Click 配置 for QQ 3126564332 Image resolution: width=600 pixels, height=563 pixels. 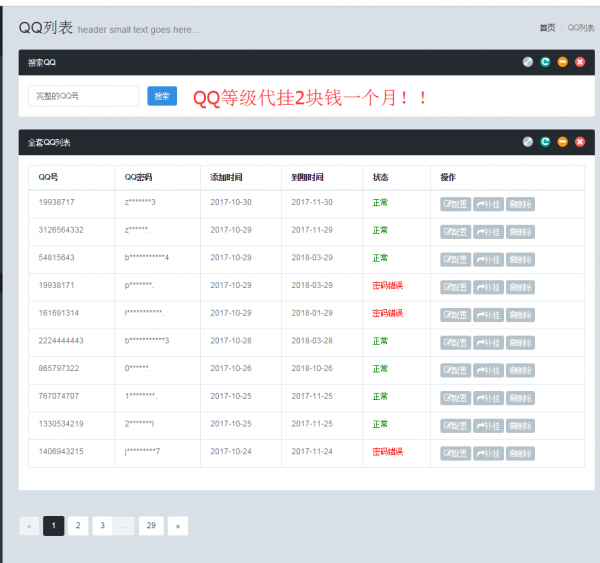[x=455, y=232]
